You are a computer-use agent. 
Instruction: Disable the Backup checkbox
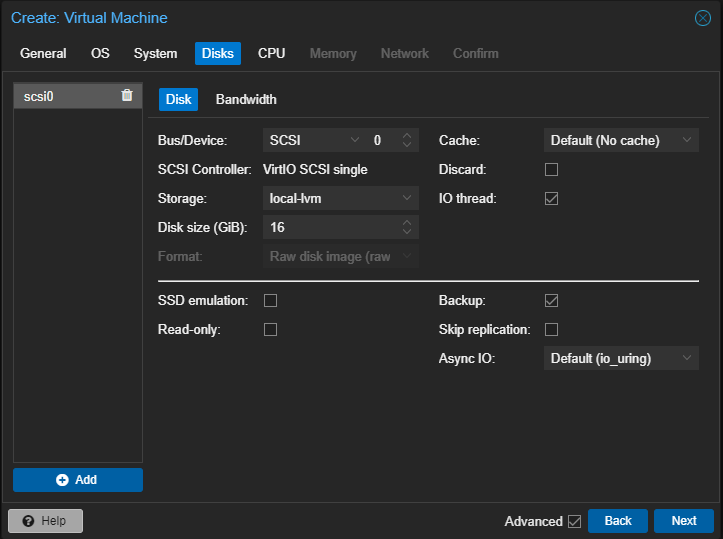551,300
